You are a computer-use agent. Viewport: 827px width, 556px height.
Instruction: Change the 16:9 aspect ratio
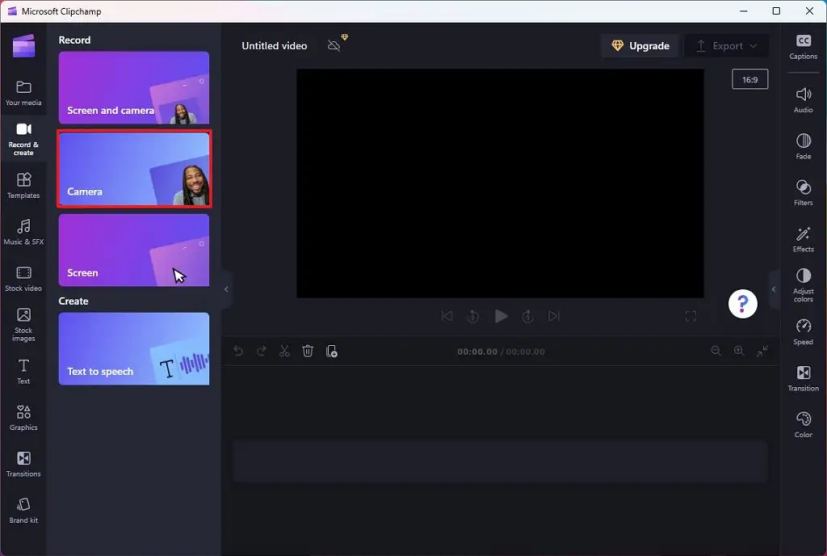749,80
